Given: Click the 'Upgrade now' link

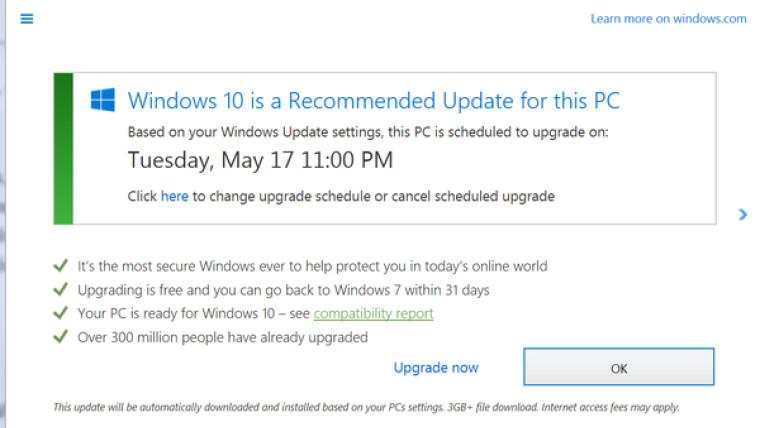Looking at the screenshot, I should (436, 368).
